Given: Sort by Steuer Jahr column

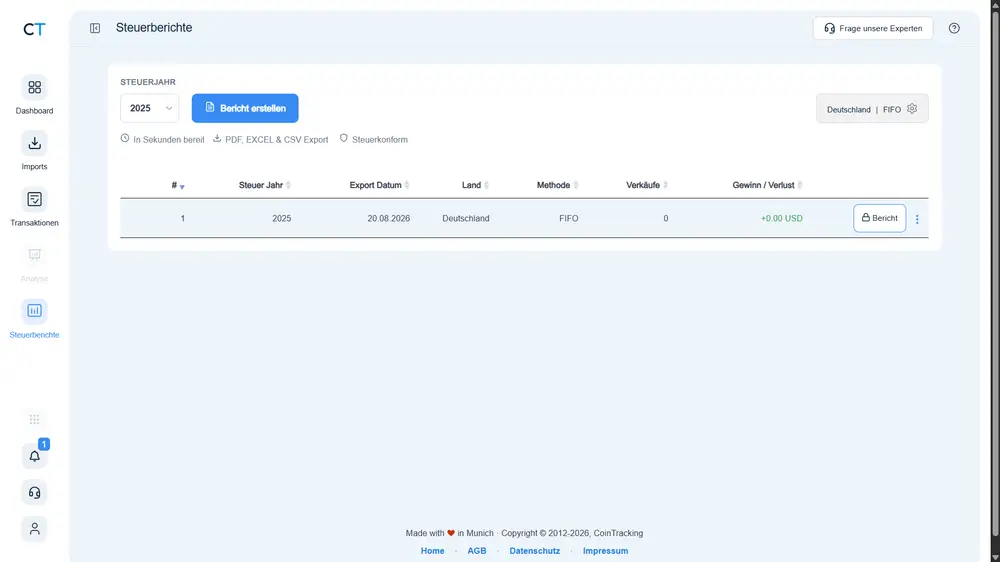Looking at the screenshot, I should click(x=265, y=185).
